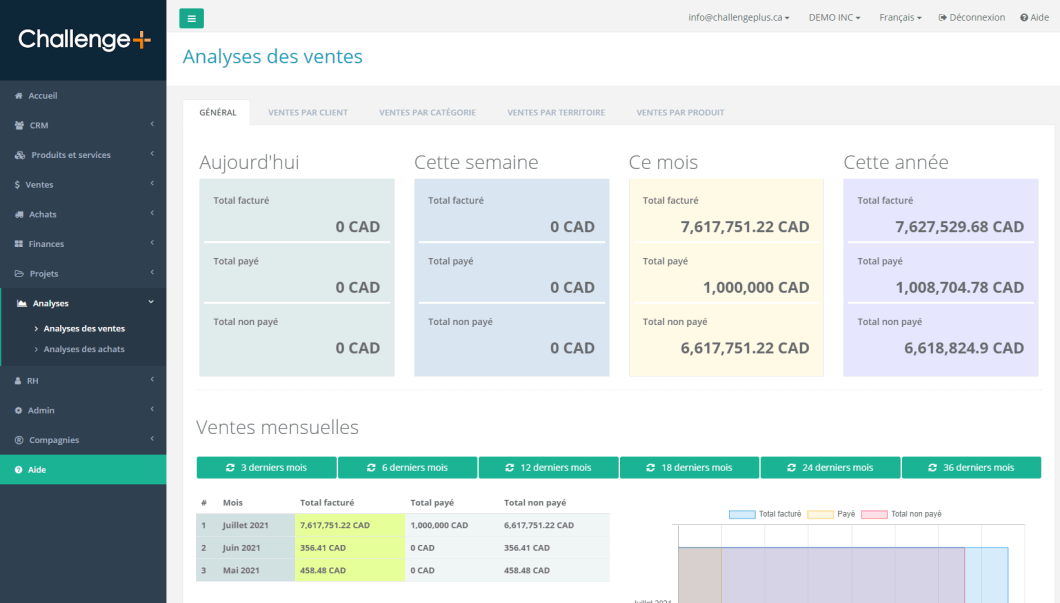Switch to Ventes par client tab
This screenshot has height=603, width=1060.
(308, 113)
